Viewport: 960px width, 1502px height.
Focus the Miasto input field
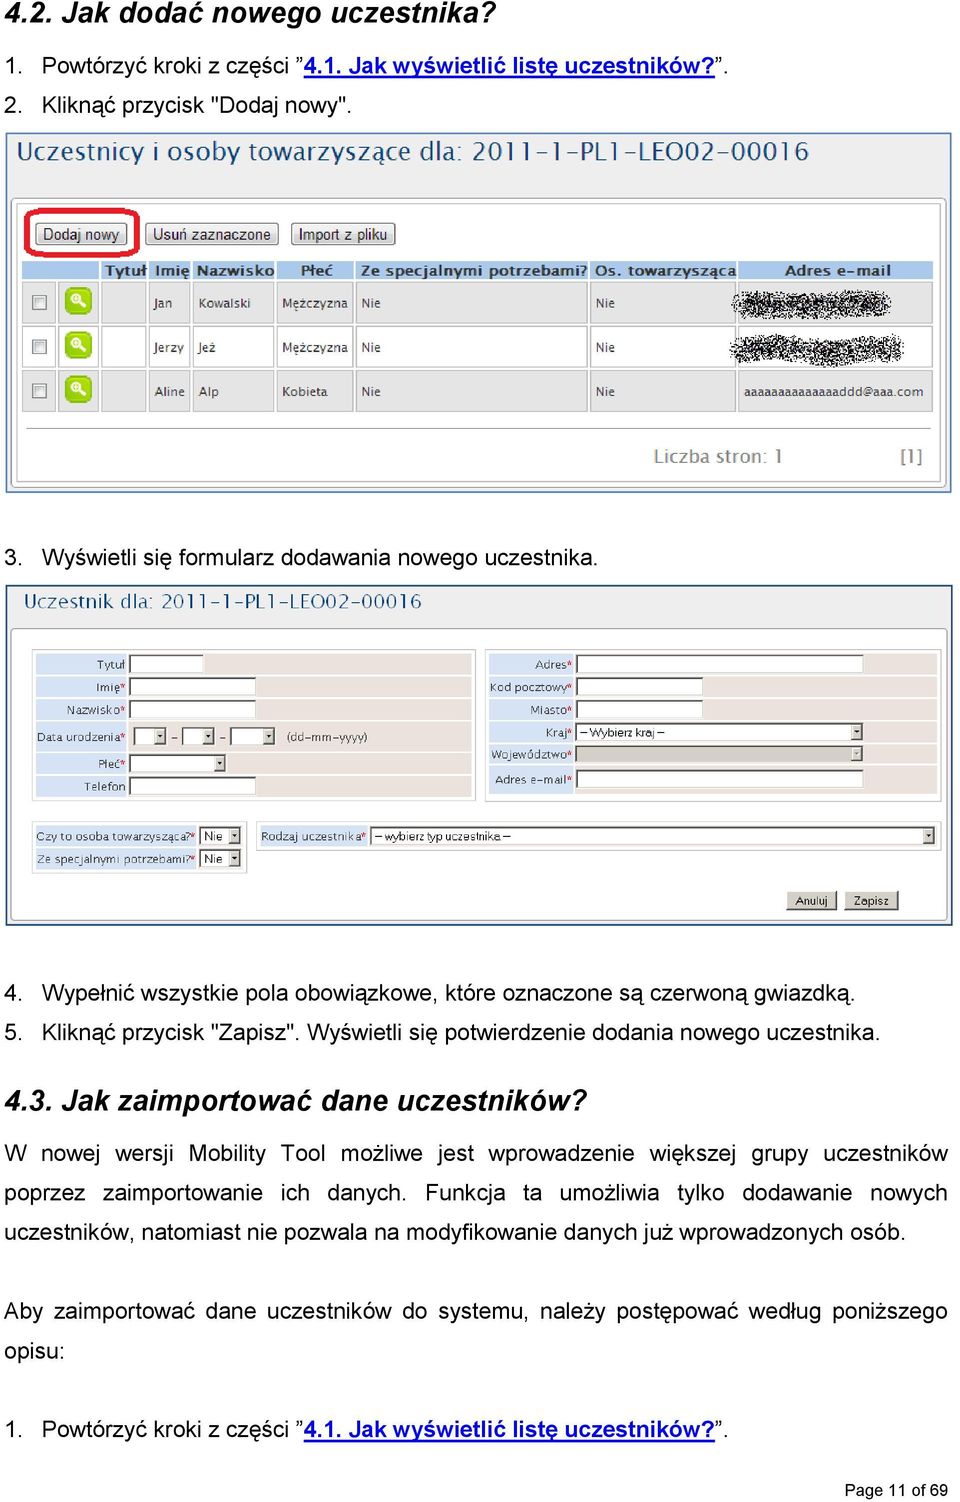(x=640, y=709)
